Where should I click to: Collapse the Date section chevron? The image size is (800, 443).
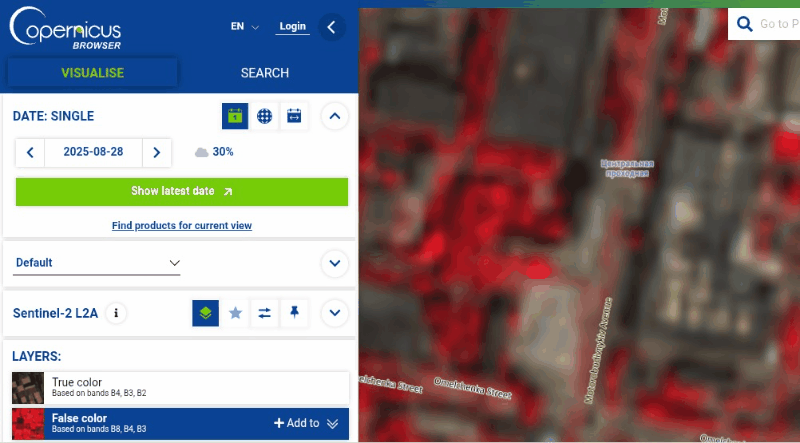[335, 116]
